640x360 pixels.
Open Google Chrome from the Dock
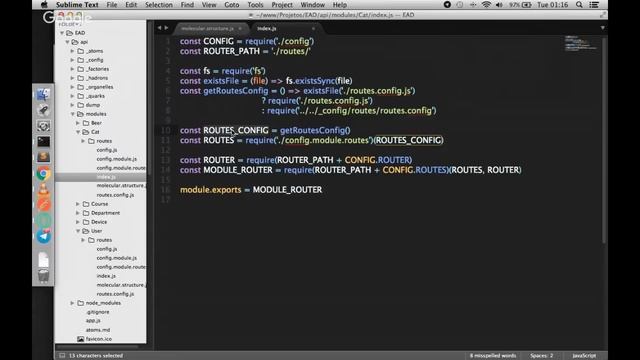pos(43,173)
